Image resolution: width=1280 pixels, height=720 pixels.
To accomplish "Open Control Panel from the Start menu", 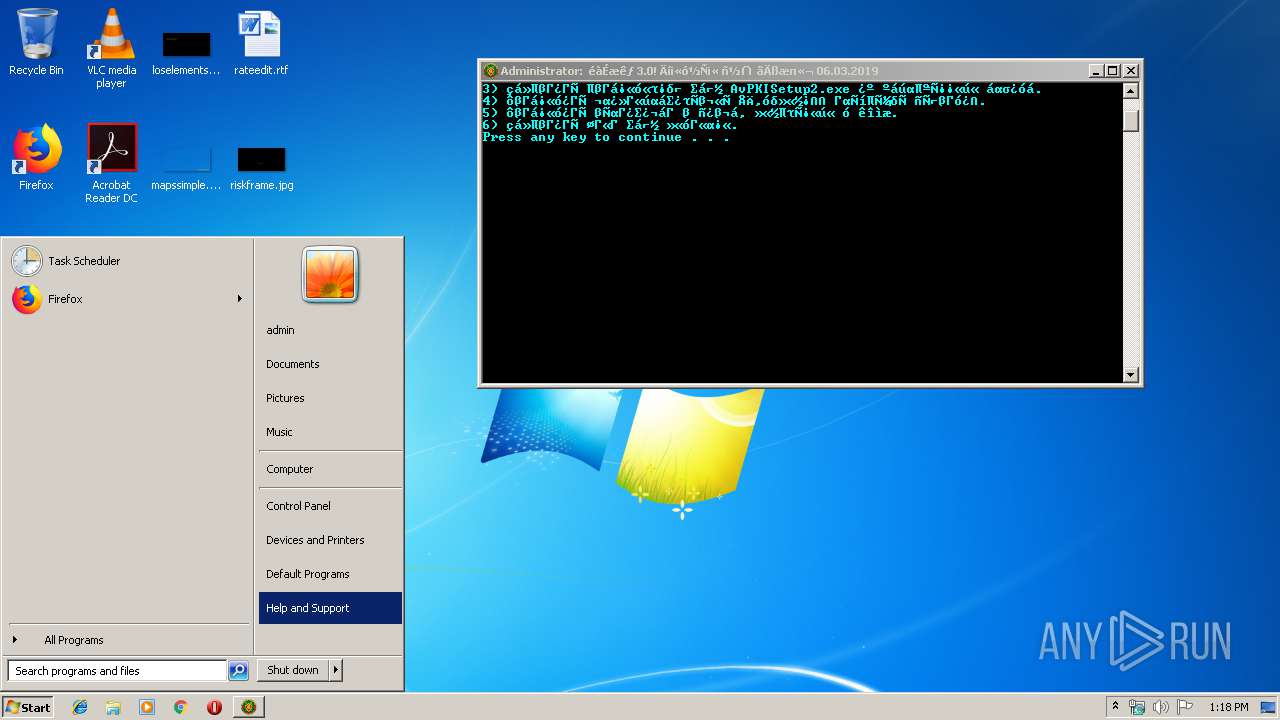I will [330, 506].
